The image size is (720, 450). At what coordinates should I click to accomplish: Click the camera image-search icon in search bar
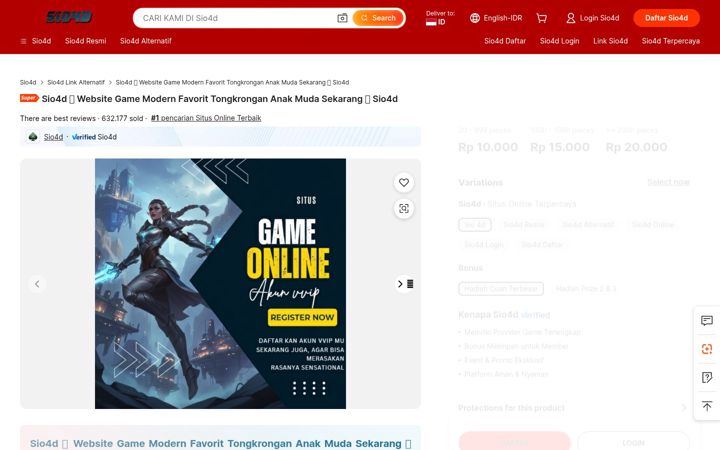point(342,18)
